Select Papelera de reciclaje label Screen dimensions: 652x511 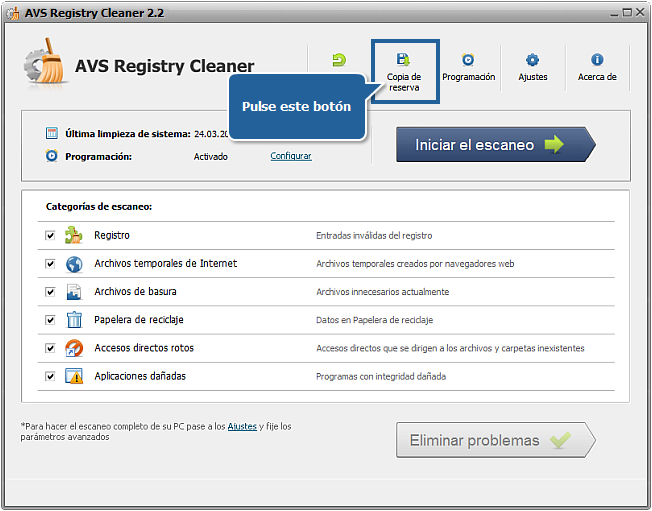[x=138, y=320]
